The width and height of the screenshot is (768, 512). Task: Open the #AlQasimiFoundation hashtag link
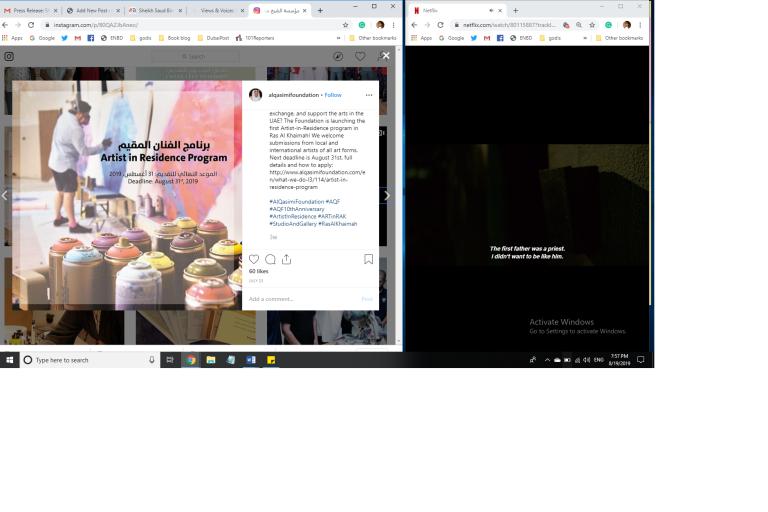[x=296, y=201]
